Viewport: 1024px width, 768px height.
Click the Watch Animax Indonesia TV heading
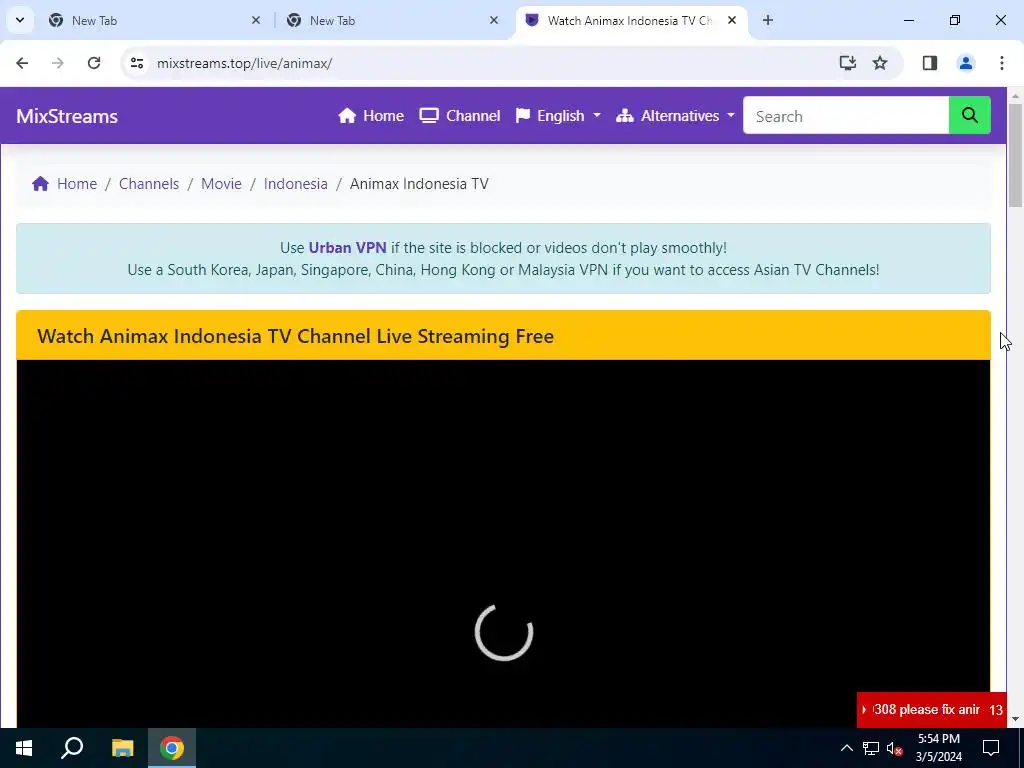(x=295, y=336)
